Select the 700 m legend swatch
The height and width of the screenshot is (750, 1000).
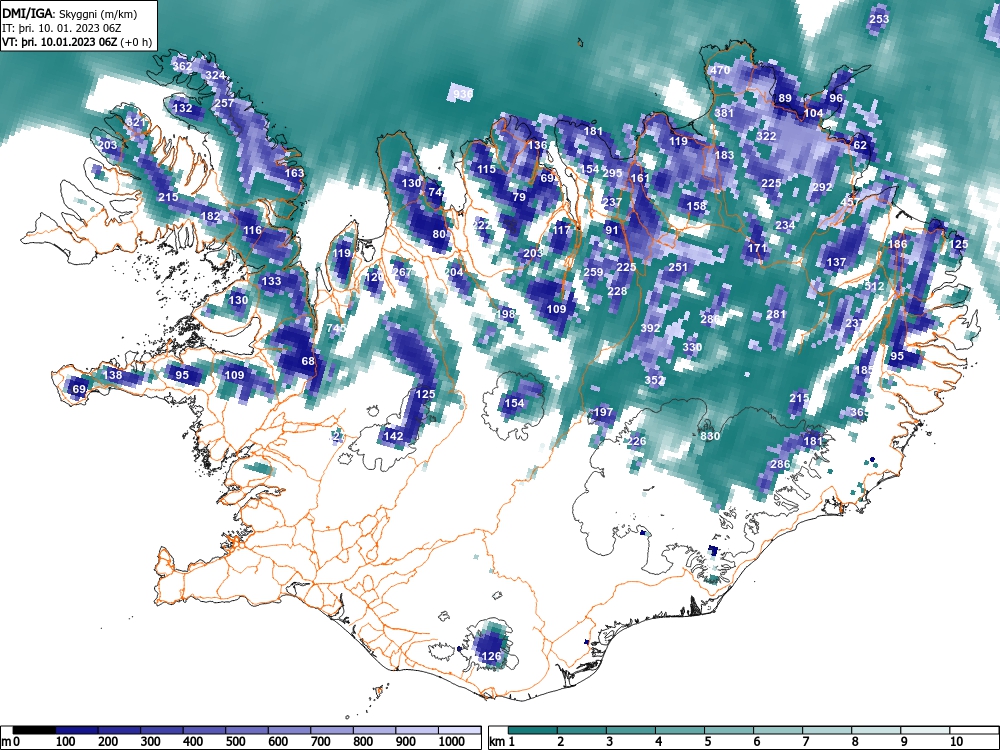click(x=332, y=730)
